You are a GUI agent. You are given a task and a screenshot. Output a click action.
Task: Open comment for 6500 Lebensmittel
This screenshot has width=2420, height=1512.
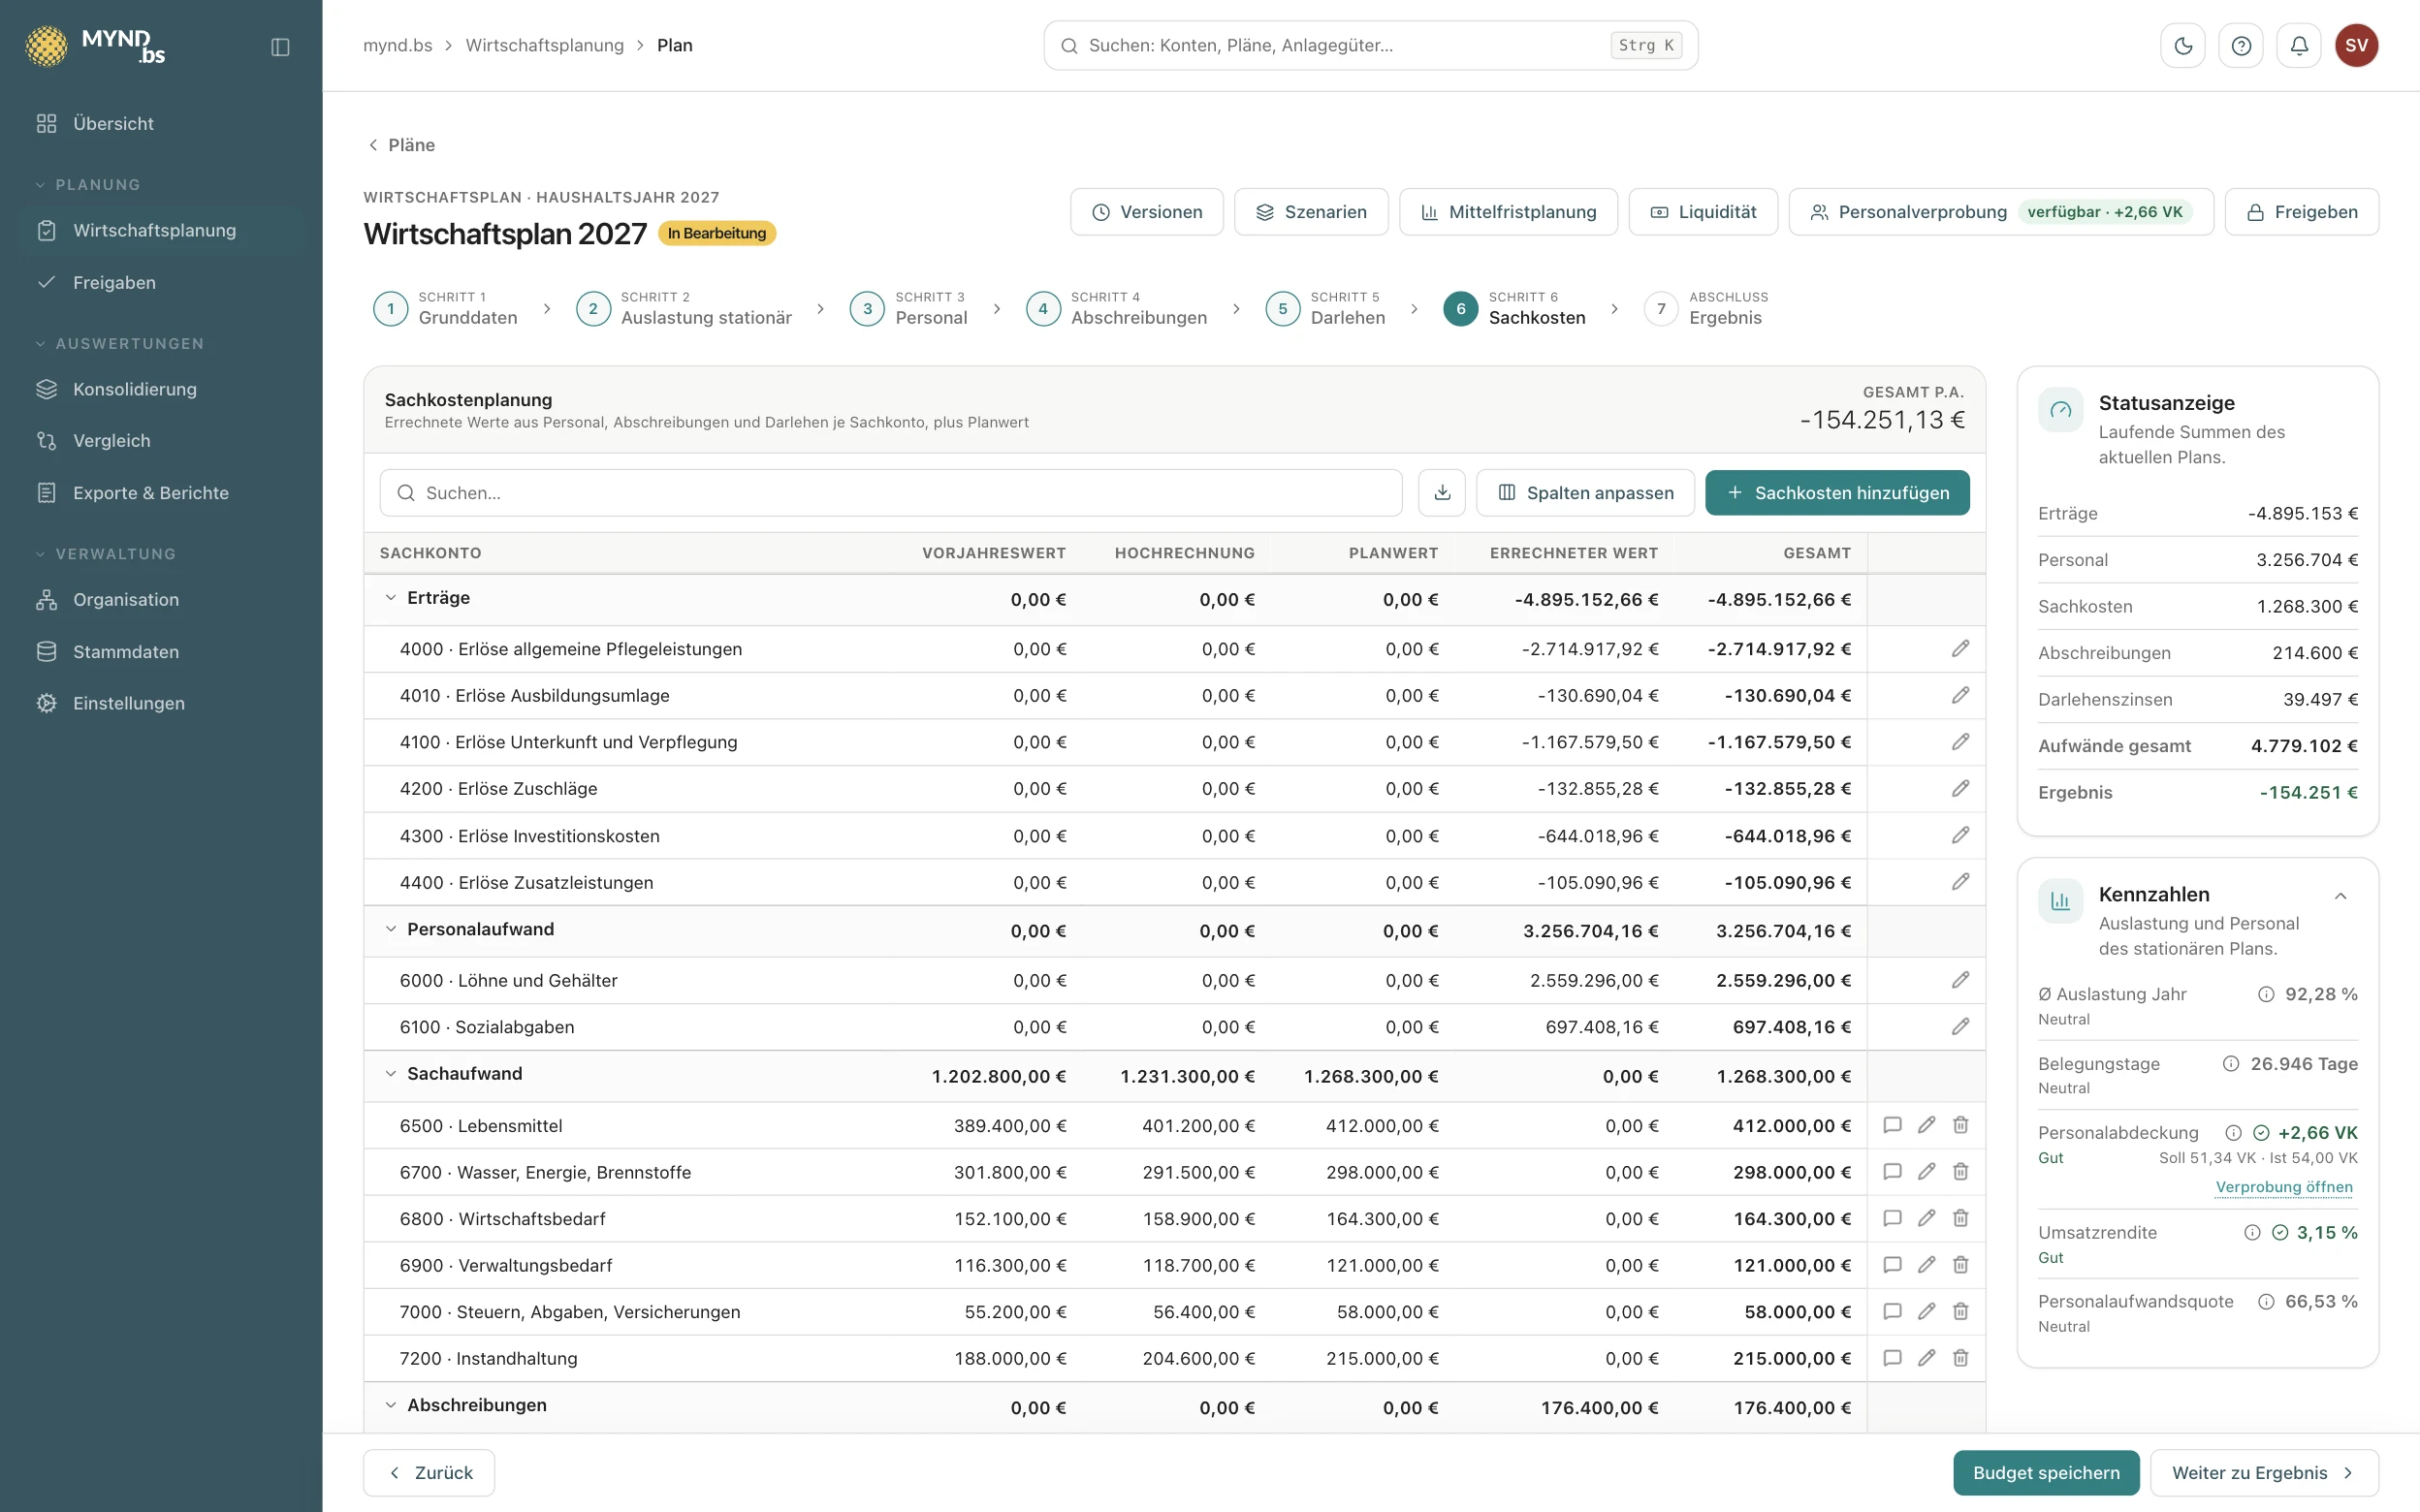[1892, 1125]
